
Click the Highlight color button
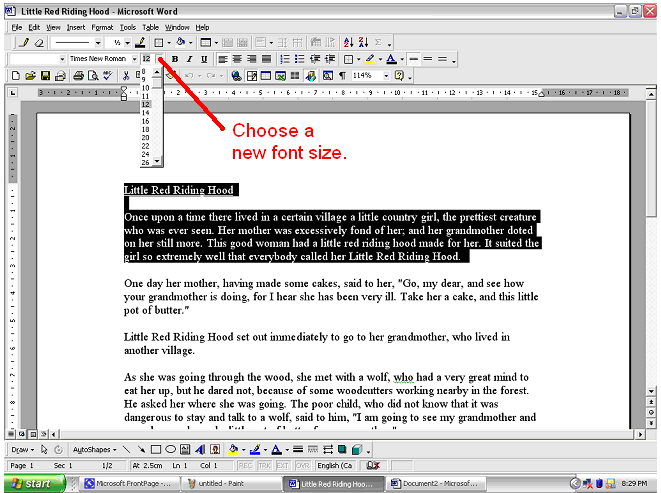click(x=370, y=59)
